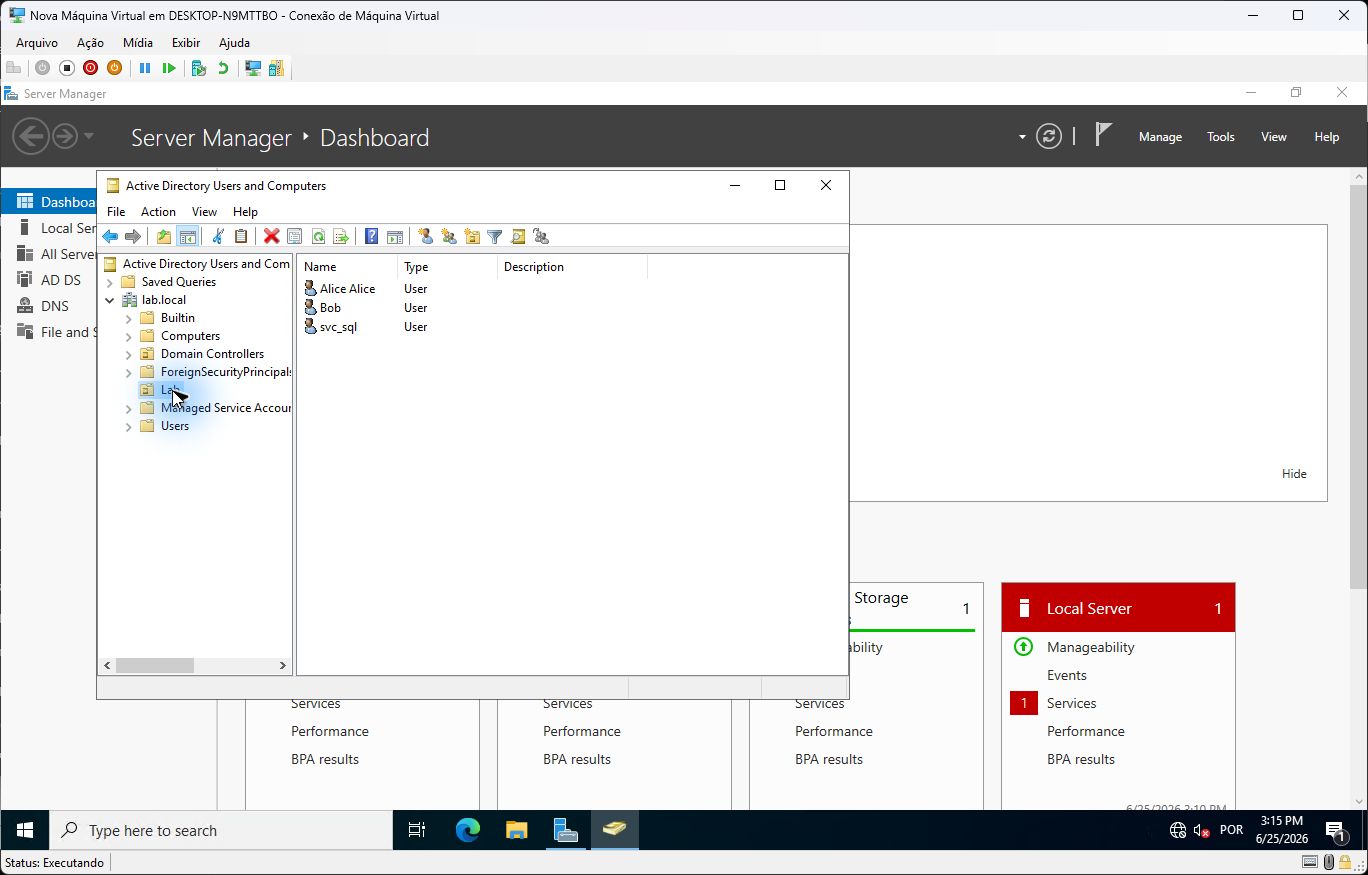The width and height of the screenshot is (1368, 875).
Task: Open Server Manager Tools menu
Action: (1220, 137)
